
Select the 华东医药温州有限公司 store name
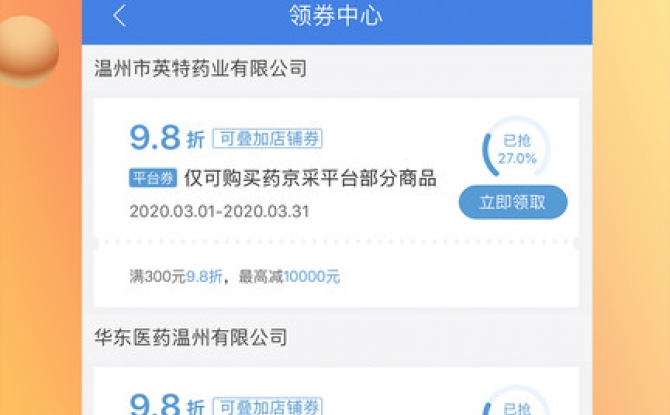click(x=191, y=338)
